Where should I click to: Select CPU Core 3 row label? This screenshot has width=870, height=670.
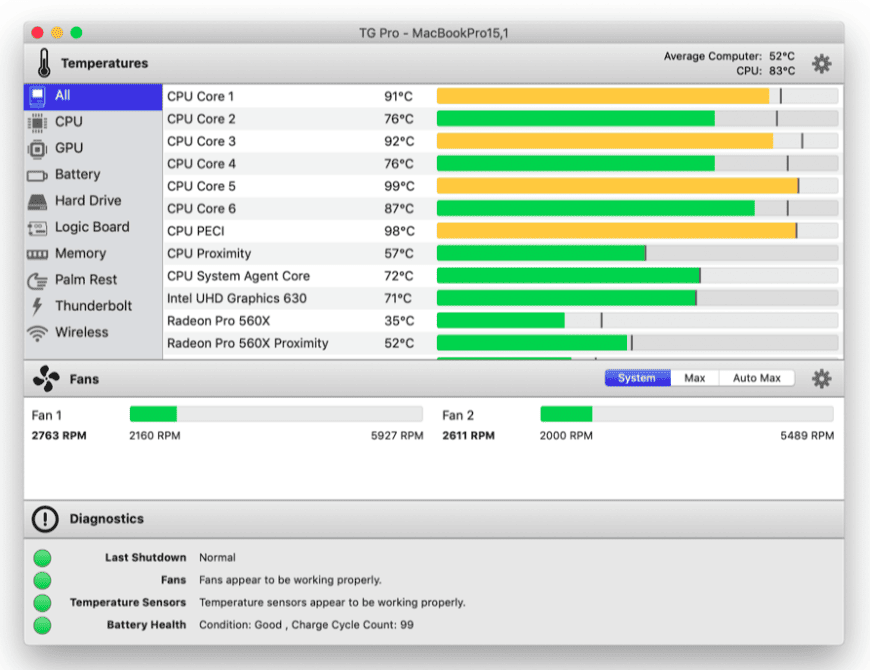pos(201,141)
